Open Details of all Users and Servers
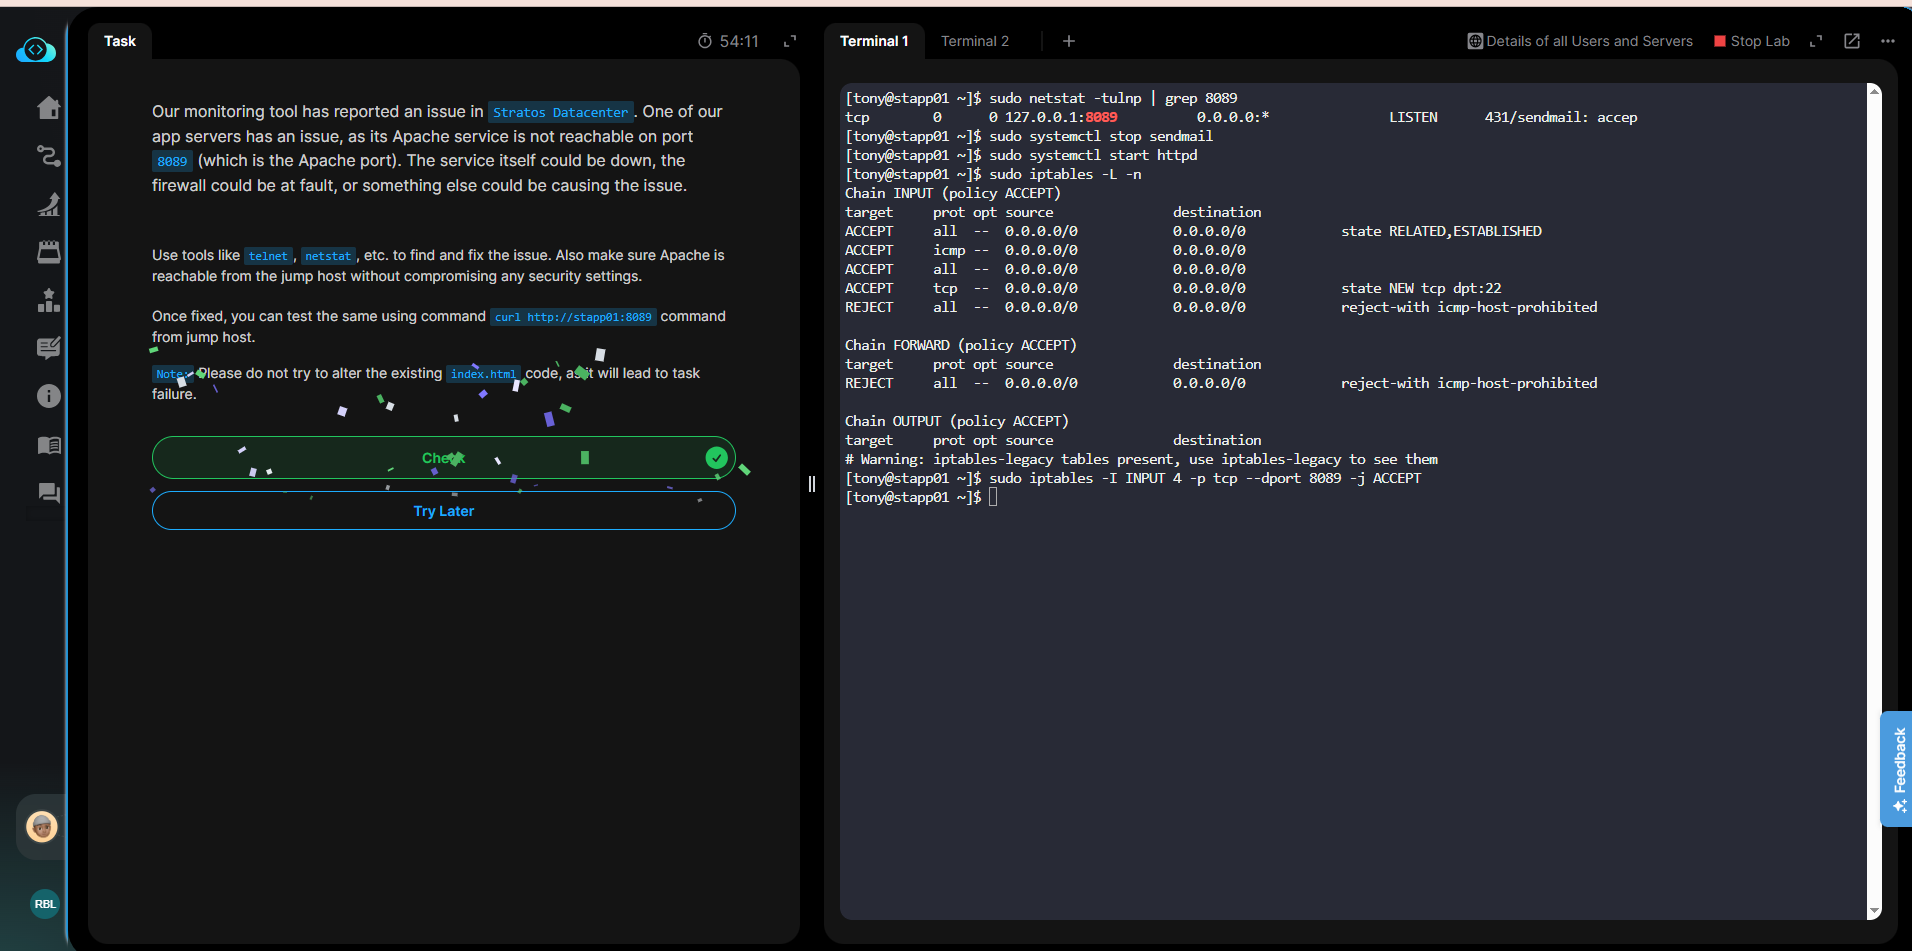Viewport: 1912px width, 951px height. pyautogui.click(x=1580, y=41)
